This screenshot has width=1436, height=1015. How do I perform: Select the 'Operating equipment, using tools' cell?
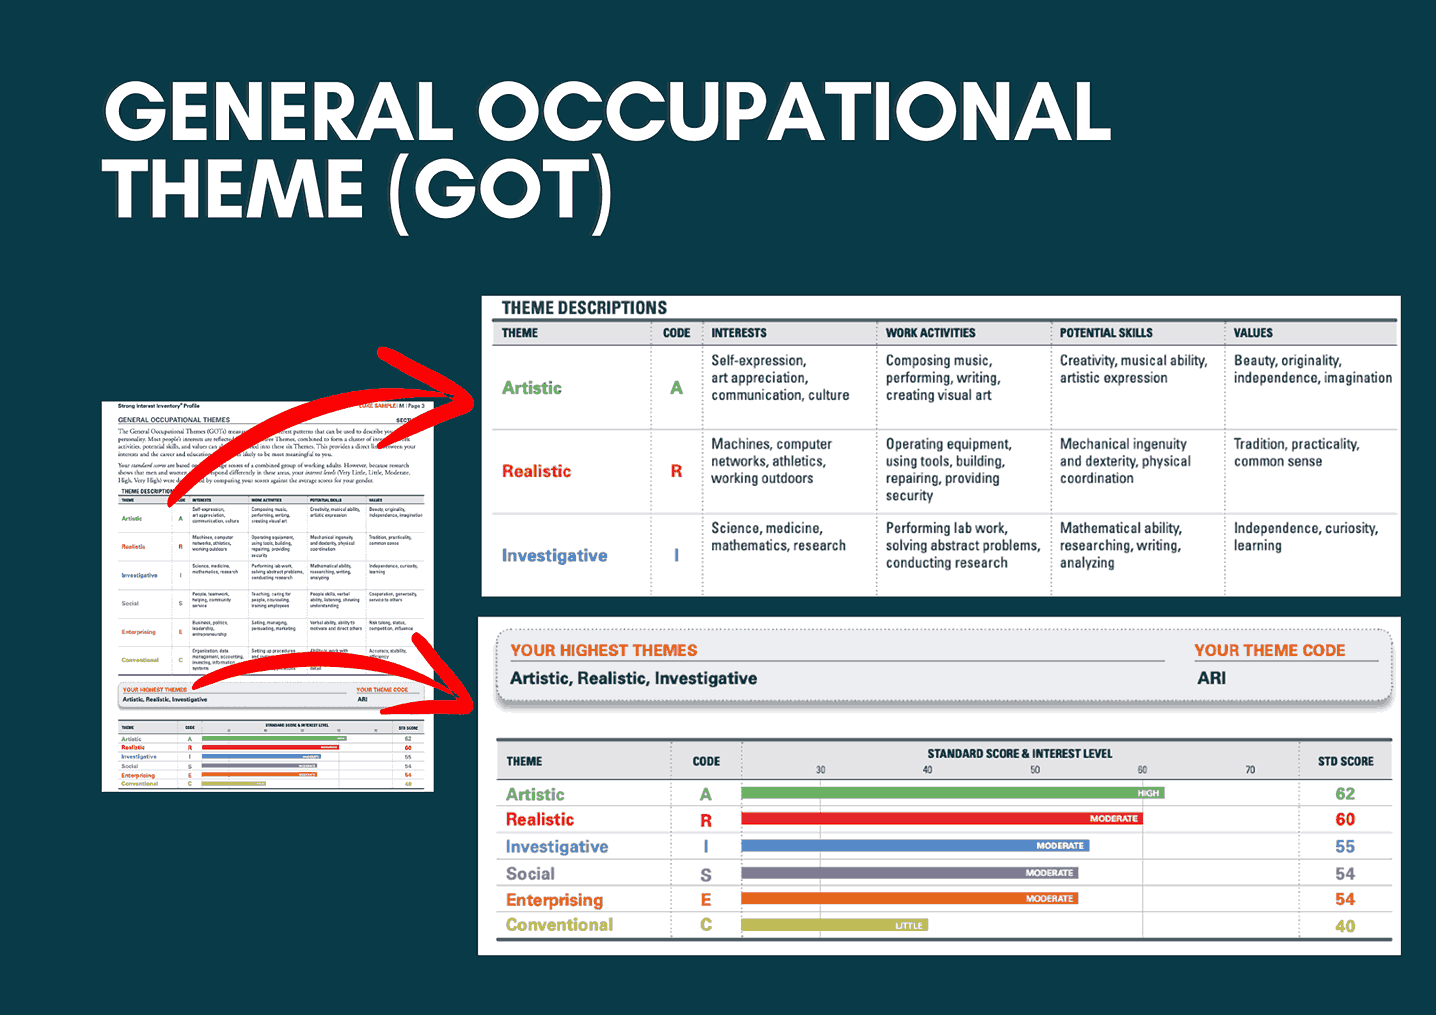948,470
